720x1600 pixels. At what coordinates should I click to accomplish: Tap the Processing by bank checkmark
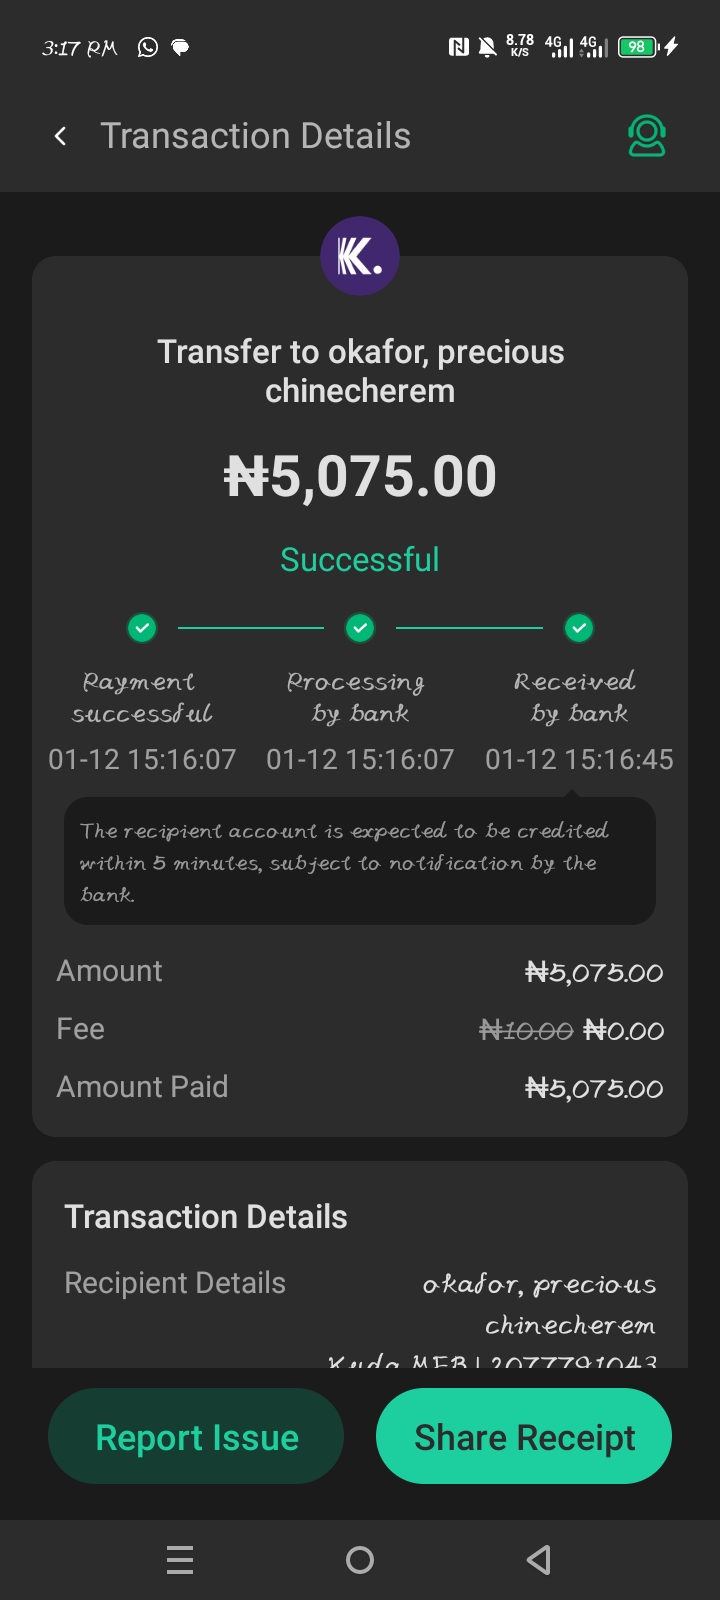click(360, 628)
